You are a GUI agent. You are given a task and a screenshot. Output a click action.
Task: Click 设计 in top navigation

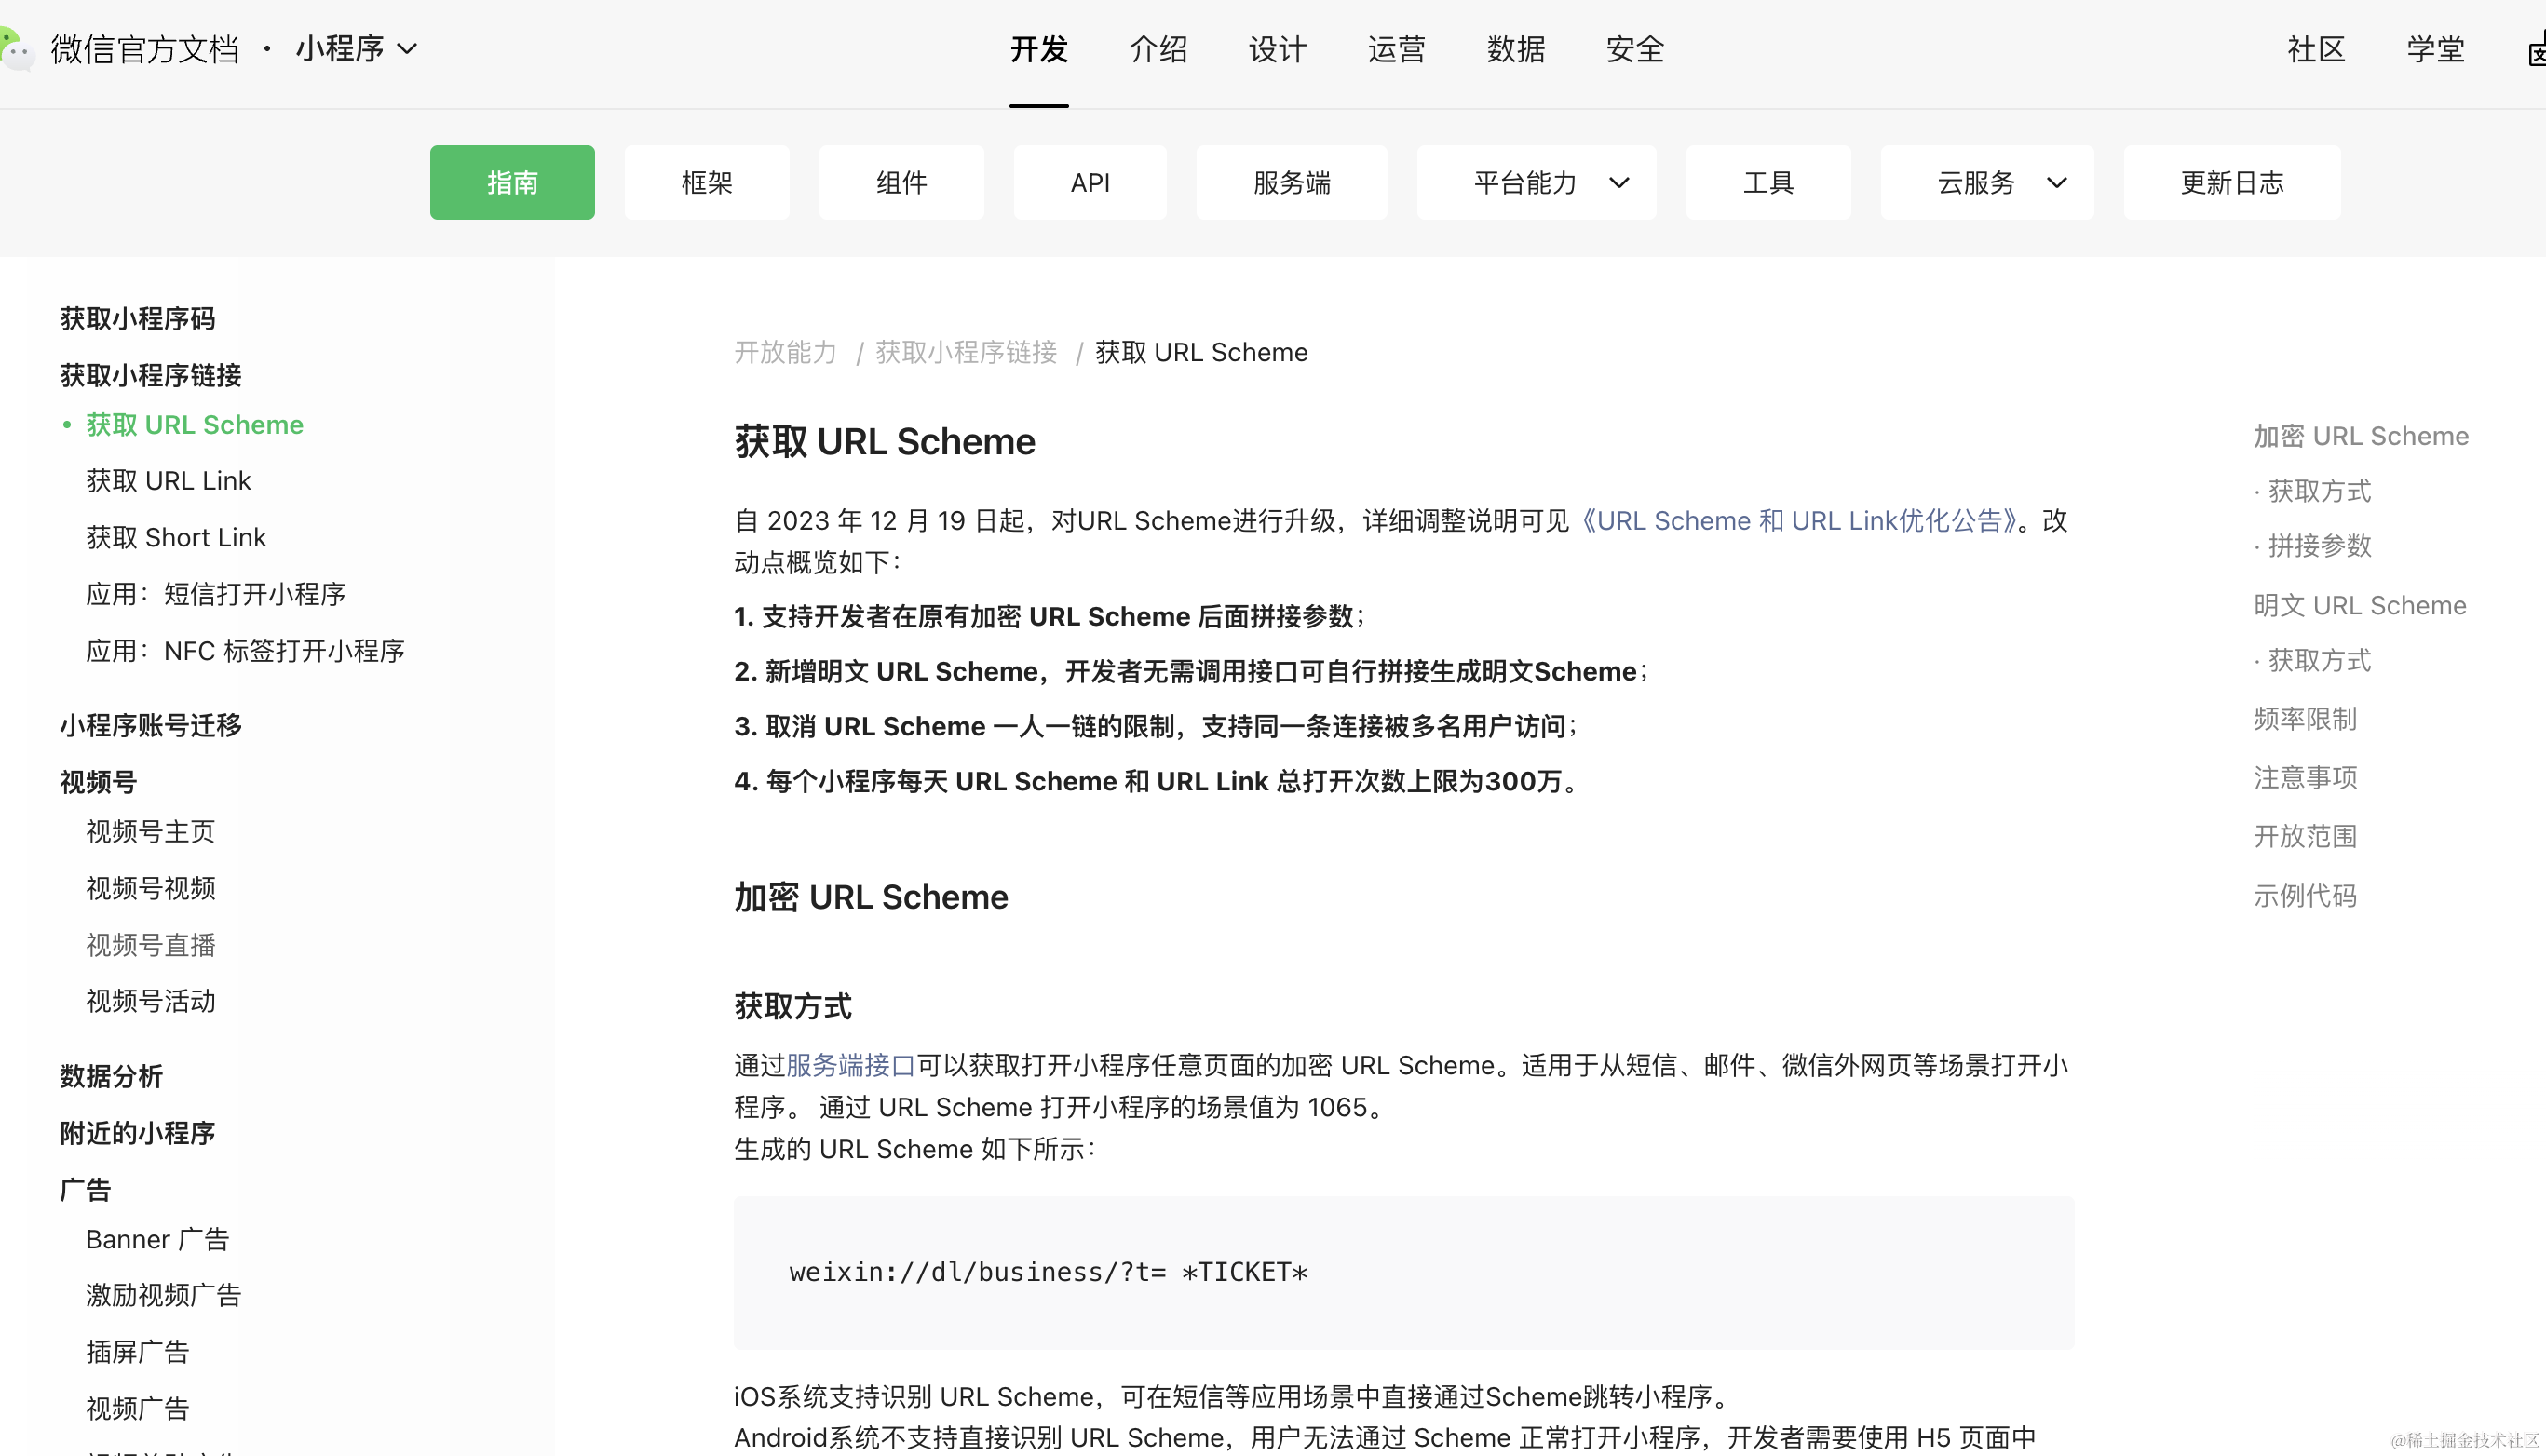point(1277,48)
